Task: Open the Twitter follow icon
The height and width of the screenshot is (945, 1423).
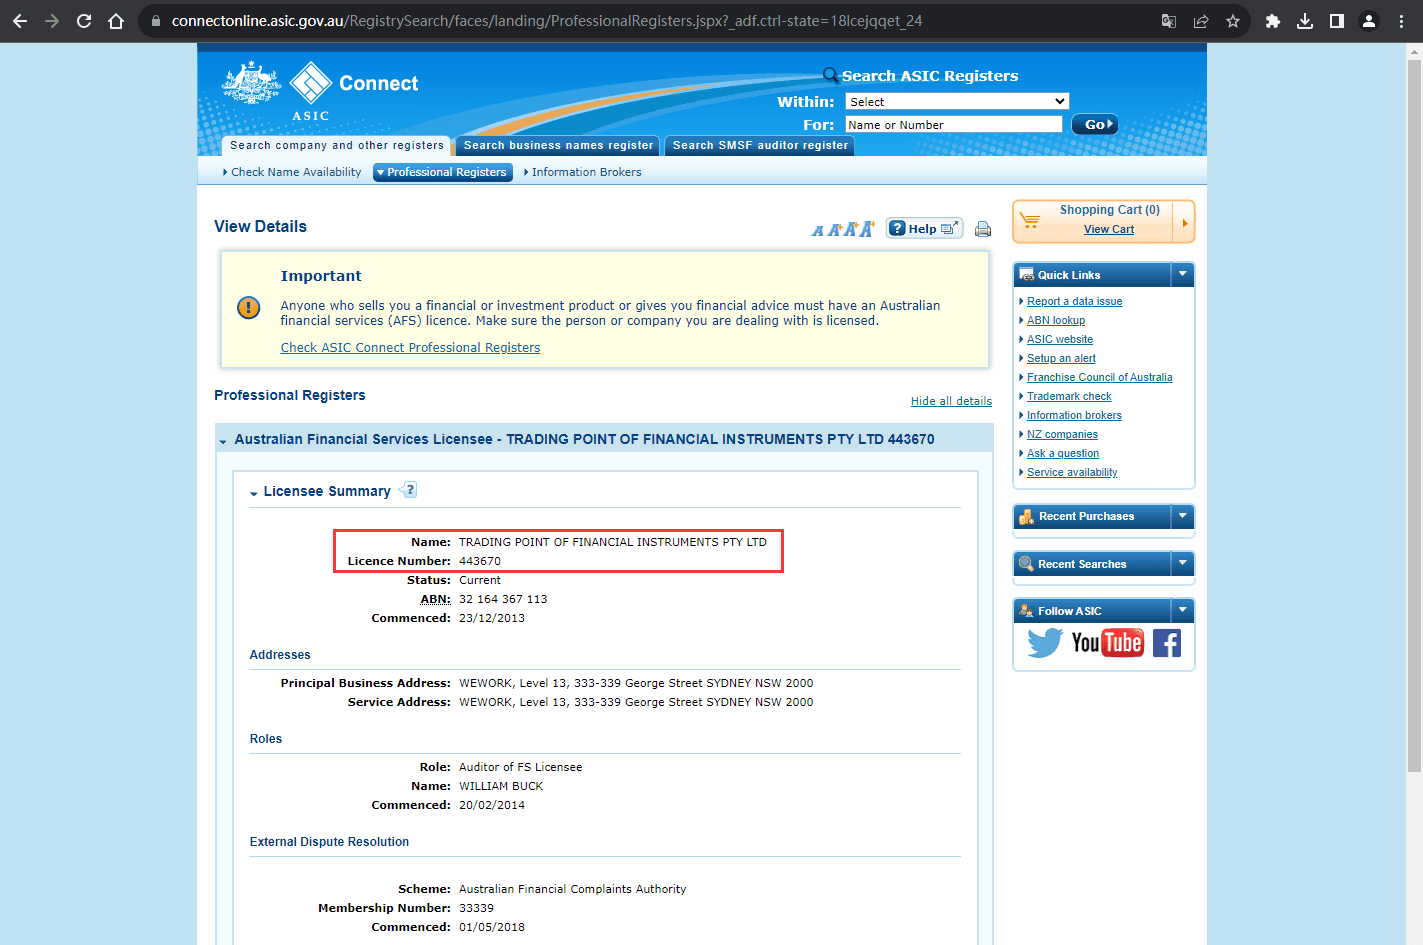Action: tap(1045, 642)
